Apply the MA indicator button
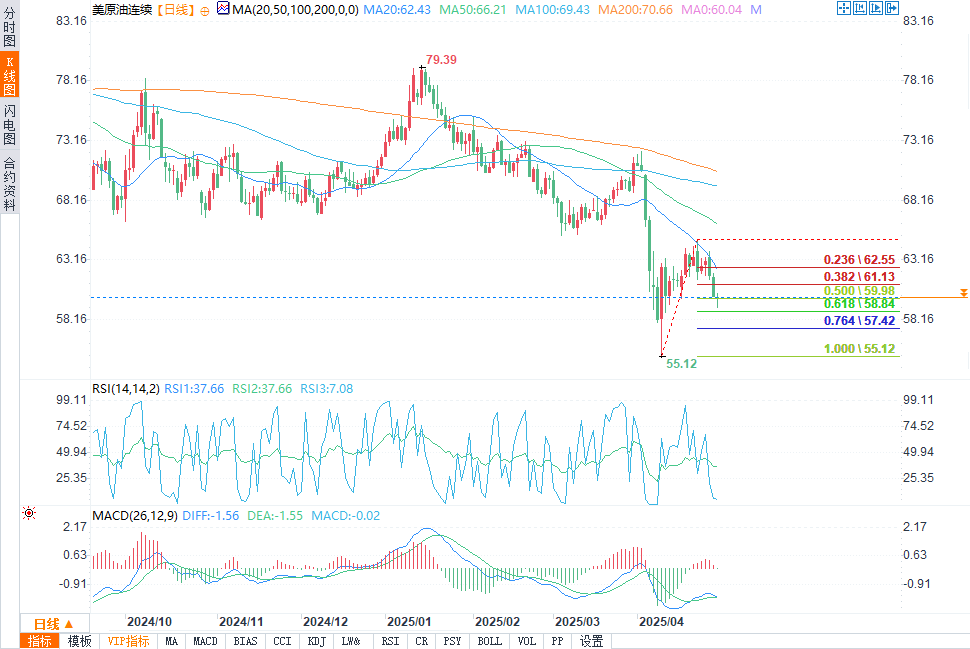This screenshot has width=970, height=649. (171, 641)
